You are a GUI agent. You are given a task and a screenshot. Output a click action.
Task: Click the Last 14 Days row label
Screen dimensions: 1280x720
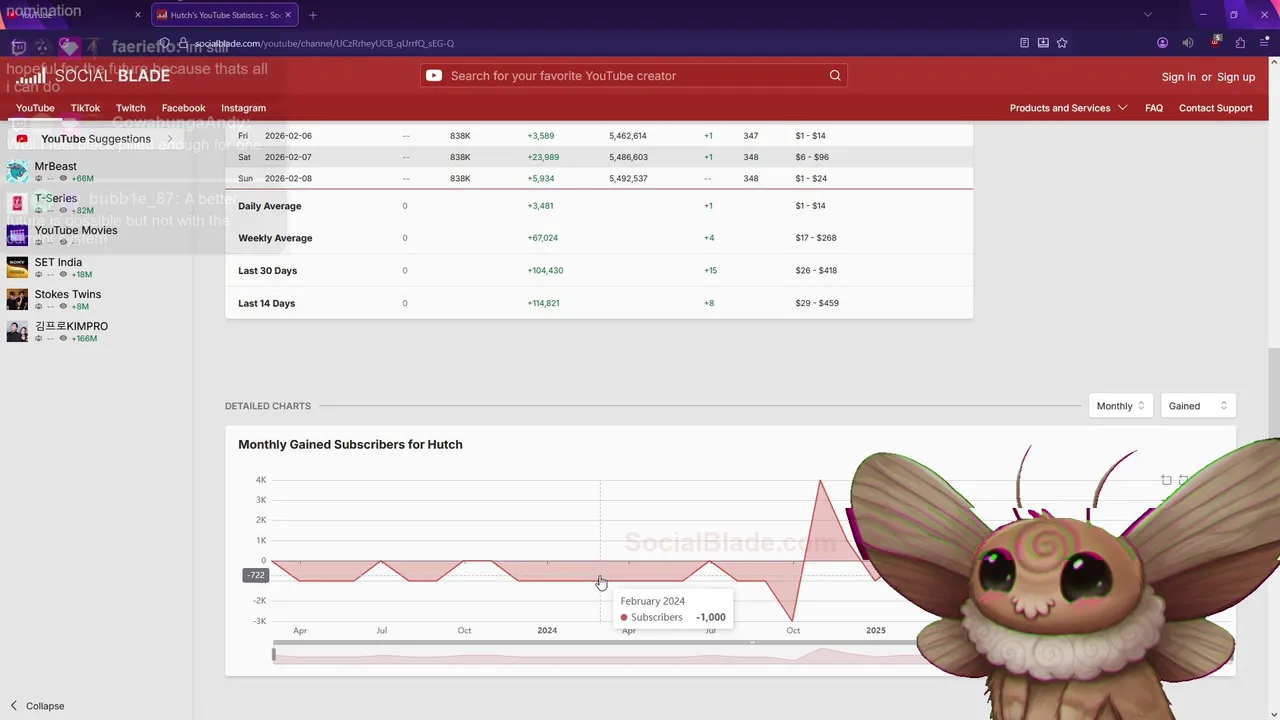[x=266, y=303]
